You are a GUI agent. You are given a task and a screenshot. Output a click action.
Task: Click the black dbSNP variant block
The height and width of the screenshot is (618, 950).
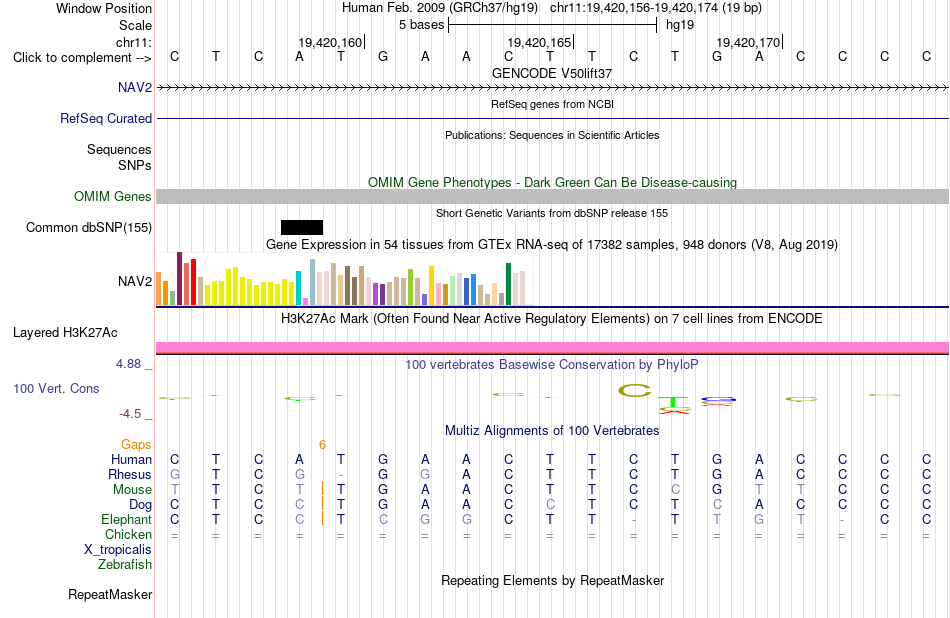pyautogui.click(x=302, y=227)
